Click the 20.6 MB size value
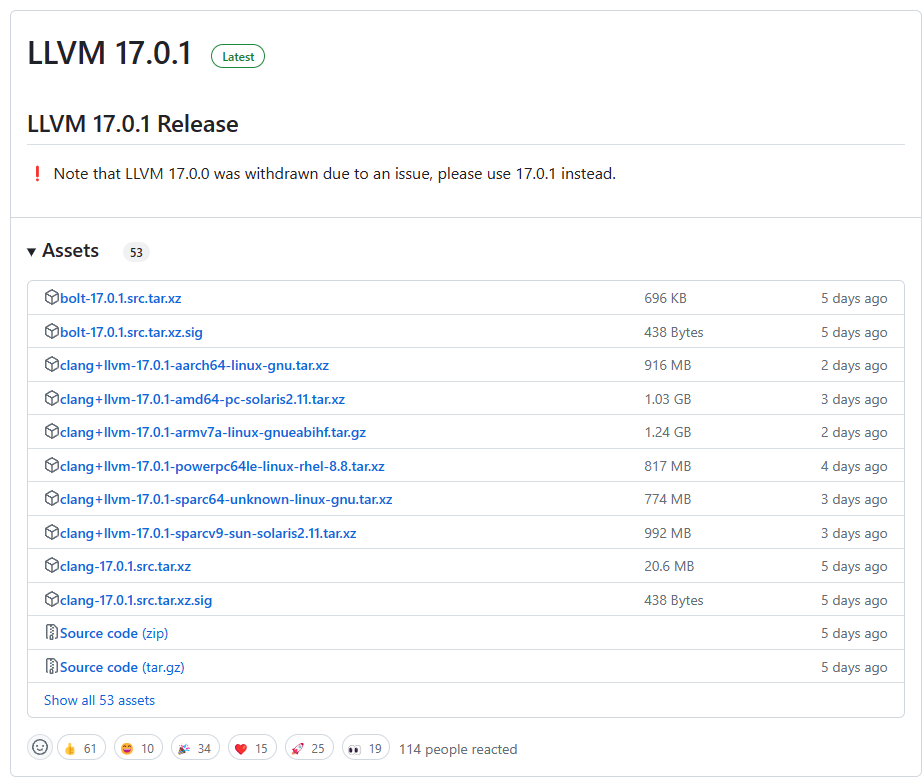The image size is (923, 784). pyautogui.click(x=669, y=567)
